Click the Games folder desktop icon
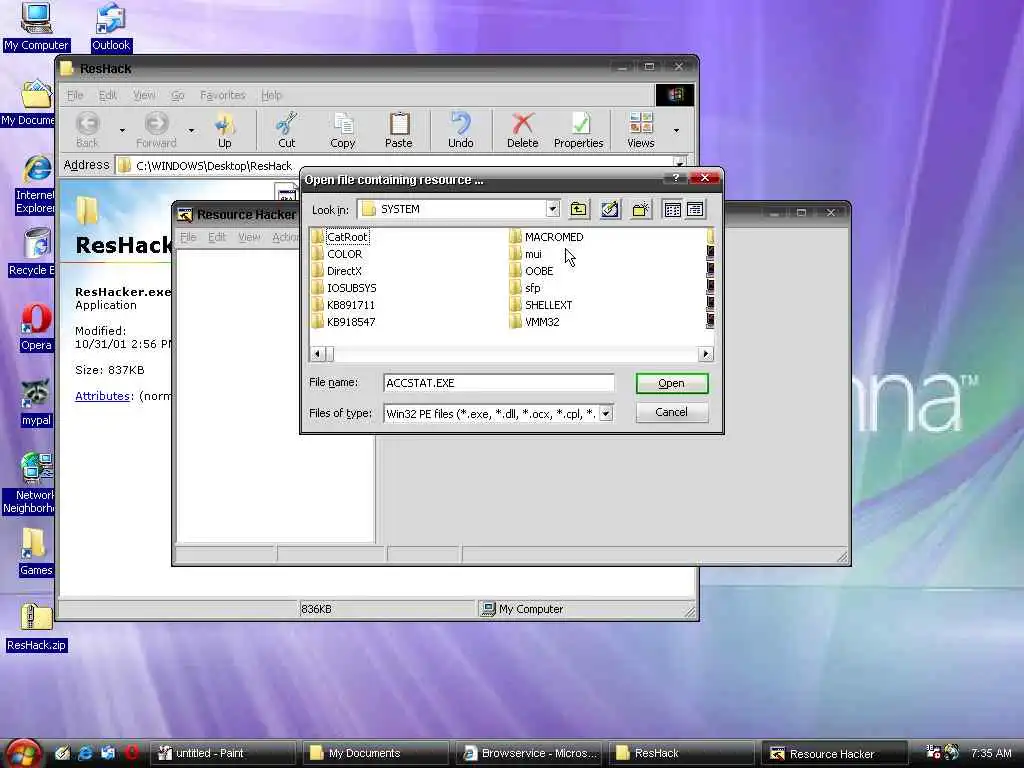Viewport: 1024px width, 768px height. point(35,552)
